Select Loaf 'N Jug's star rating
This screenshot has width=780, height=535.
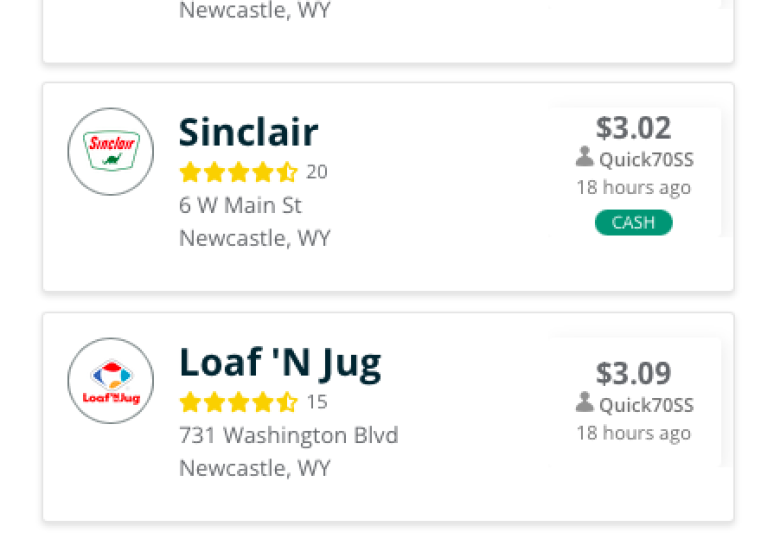click(238, 402)
